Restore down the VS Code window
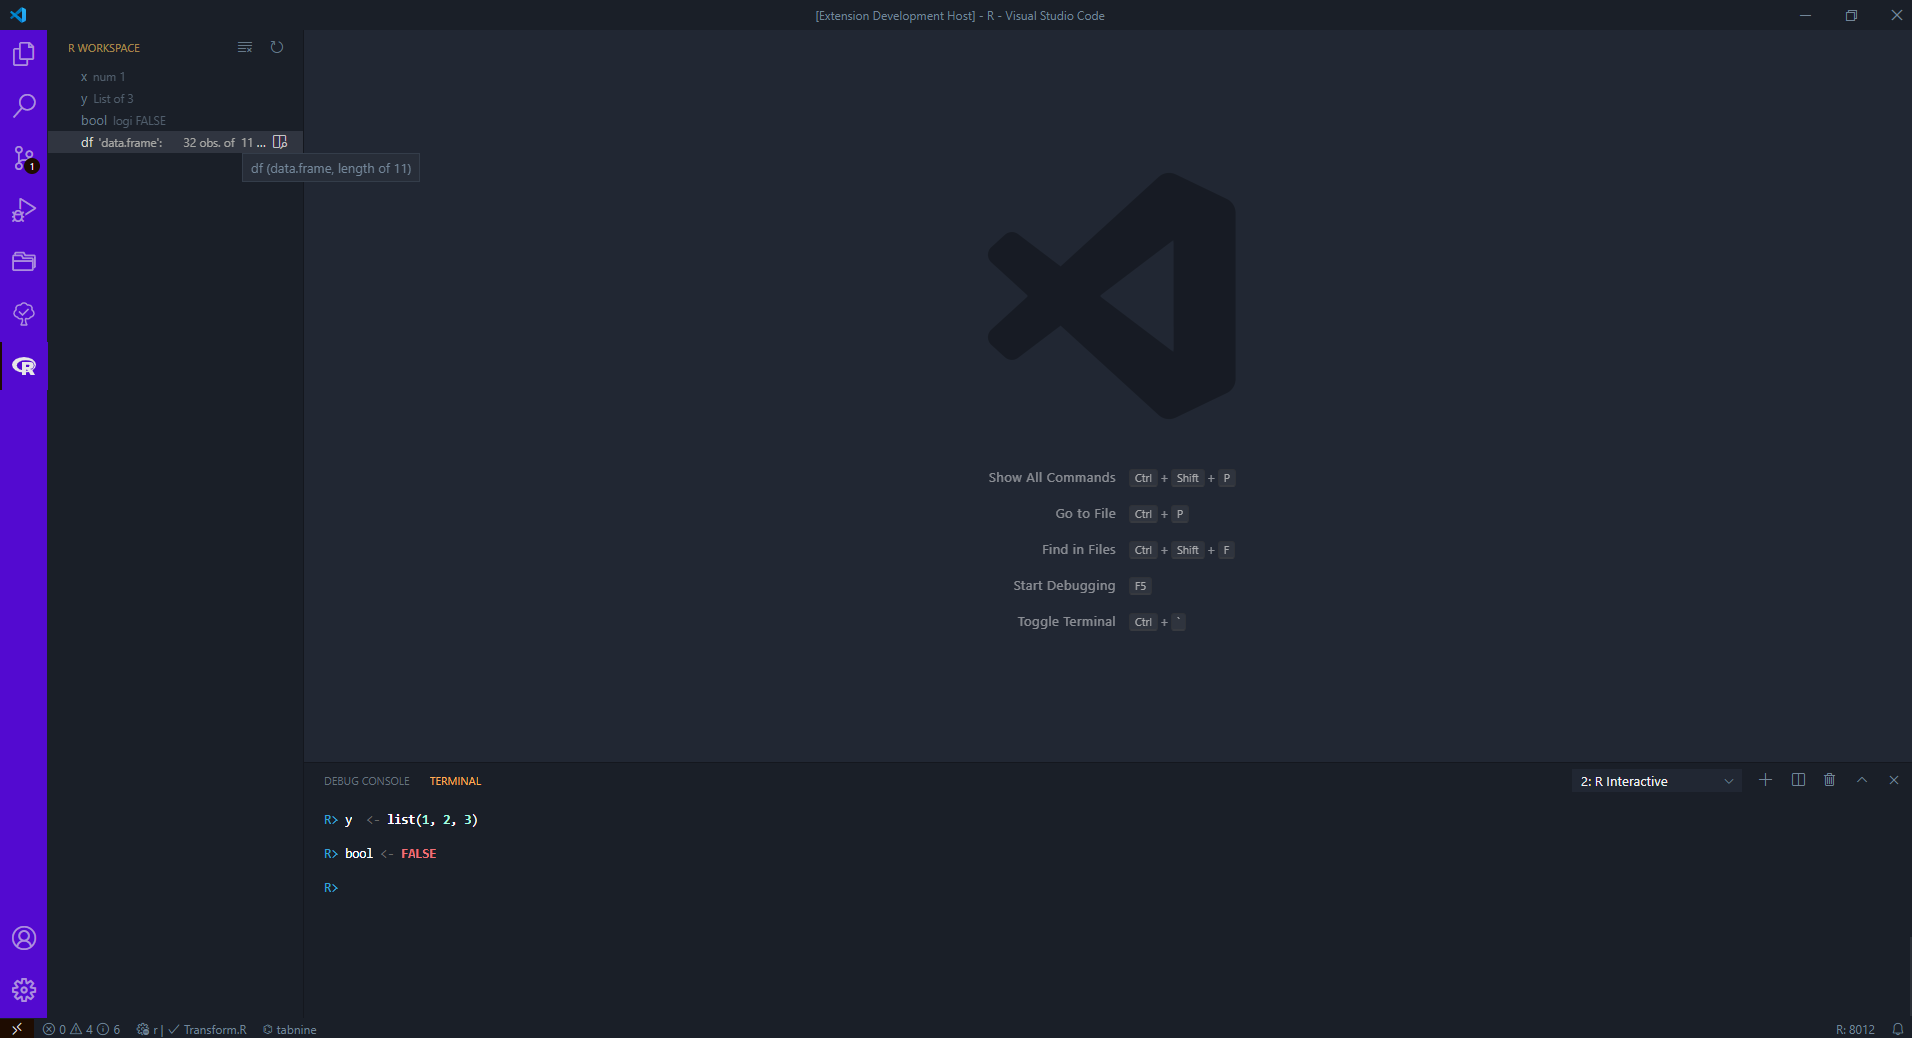This screenshot has width=1912, height=1038. pos(1851,15)
